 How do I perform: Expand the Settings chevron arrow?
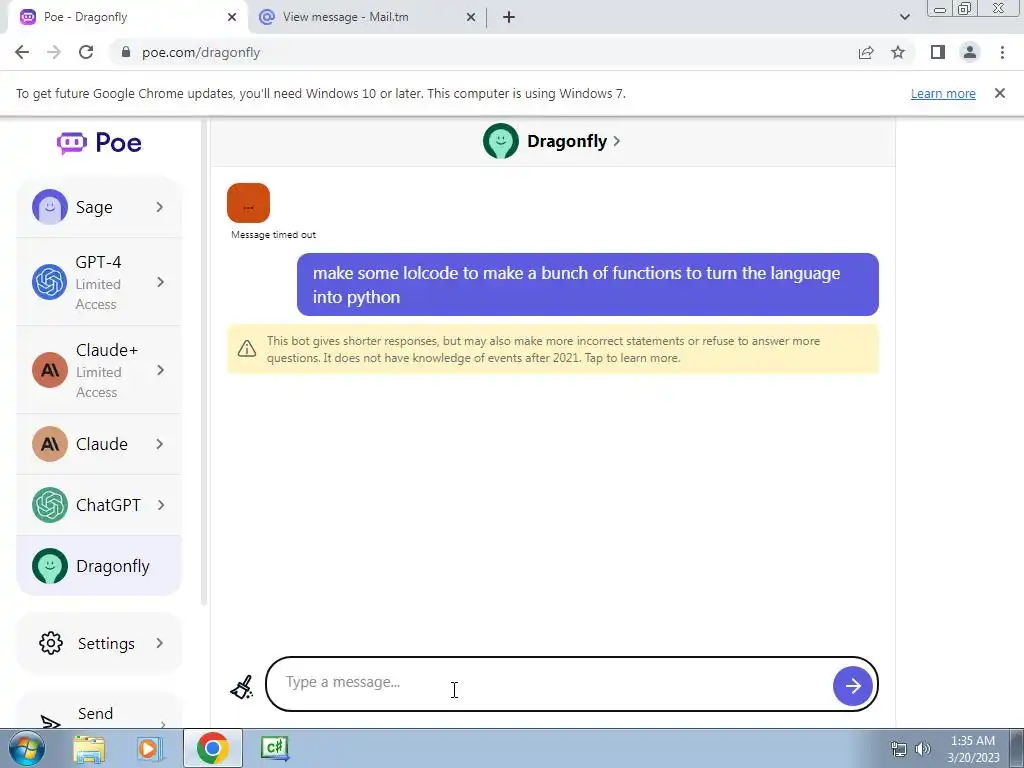[x=160, y=643]
